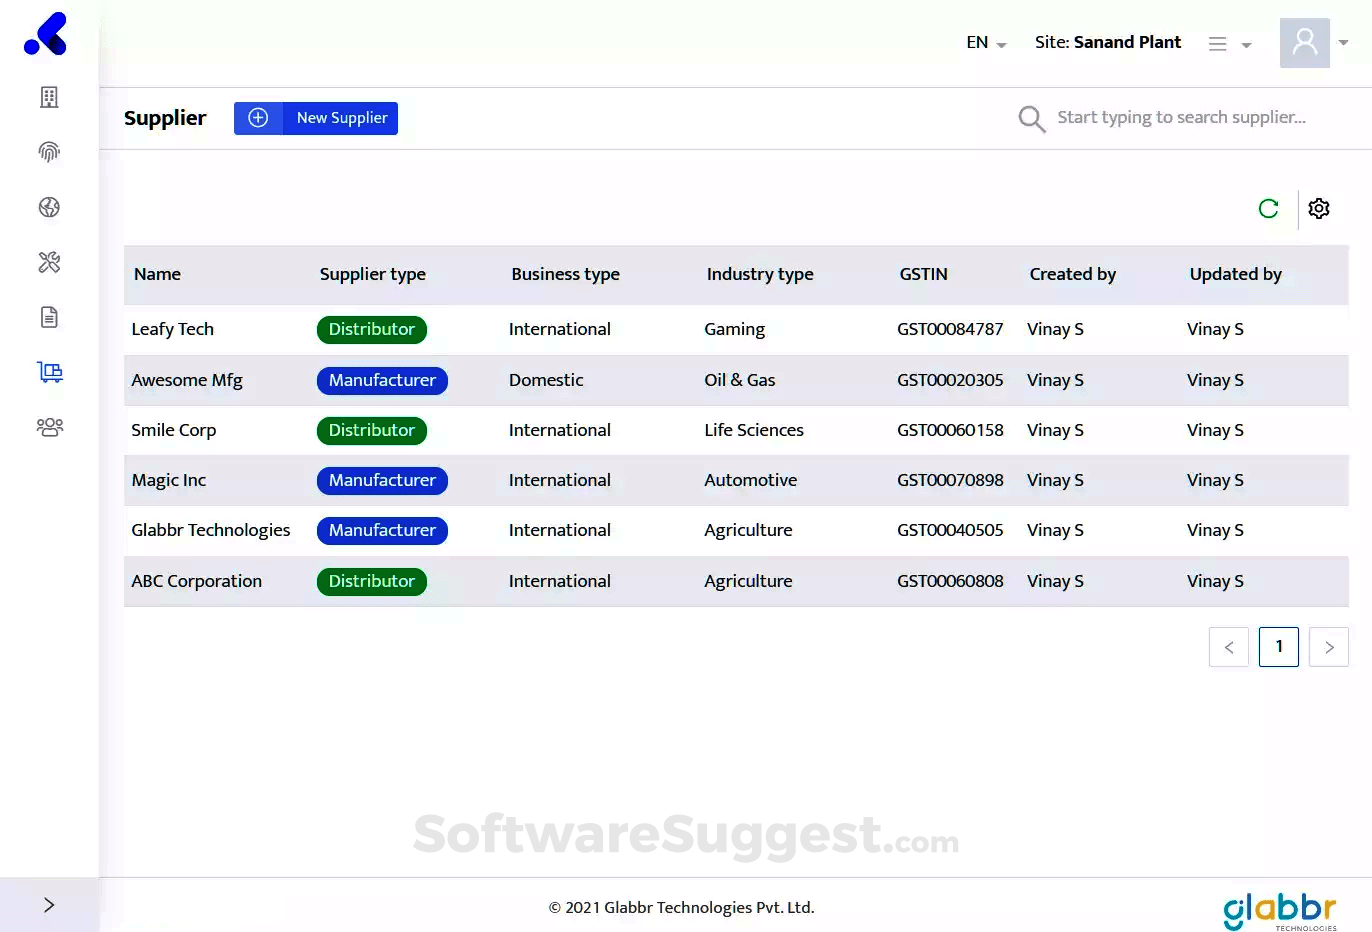The height and width of the screenshot is (932, 1372).
Task: Select the globe icon in sidebar
Action: tap(49, 207)
